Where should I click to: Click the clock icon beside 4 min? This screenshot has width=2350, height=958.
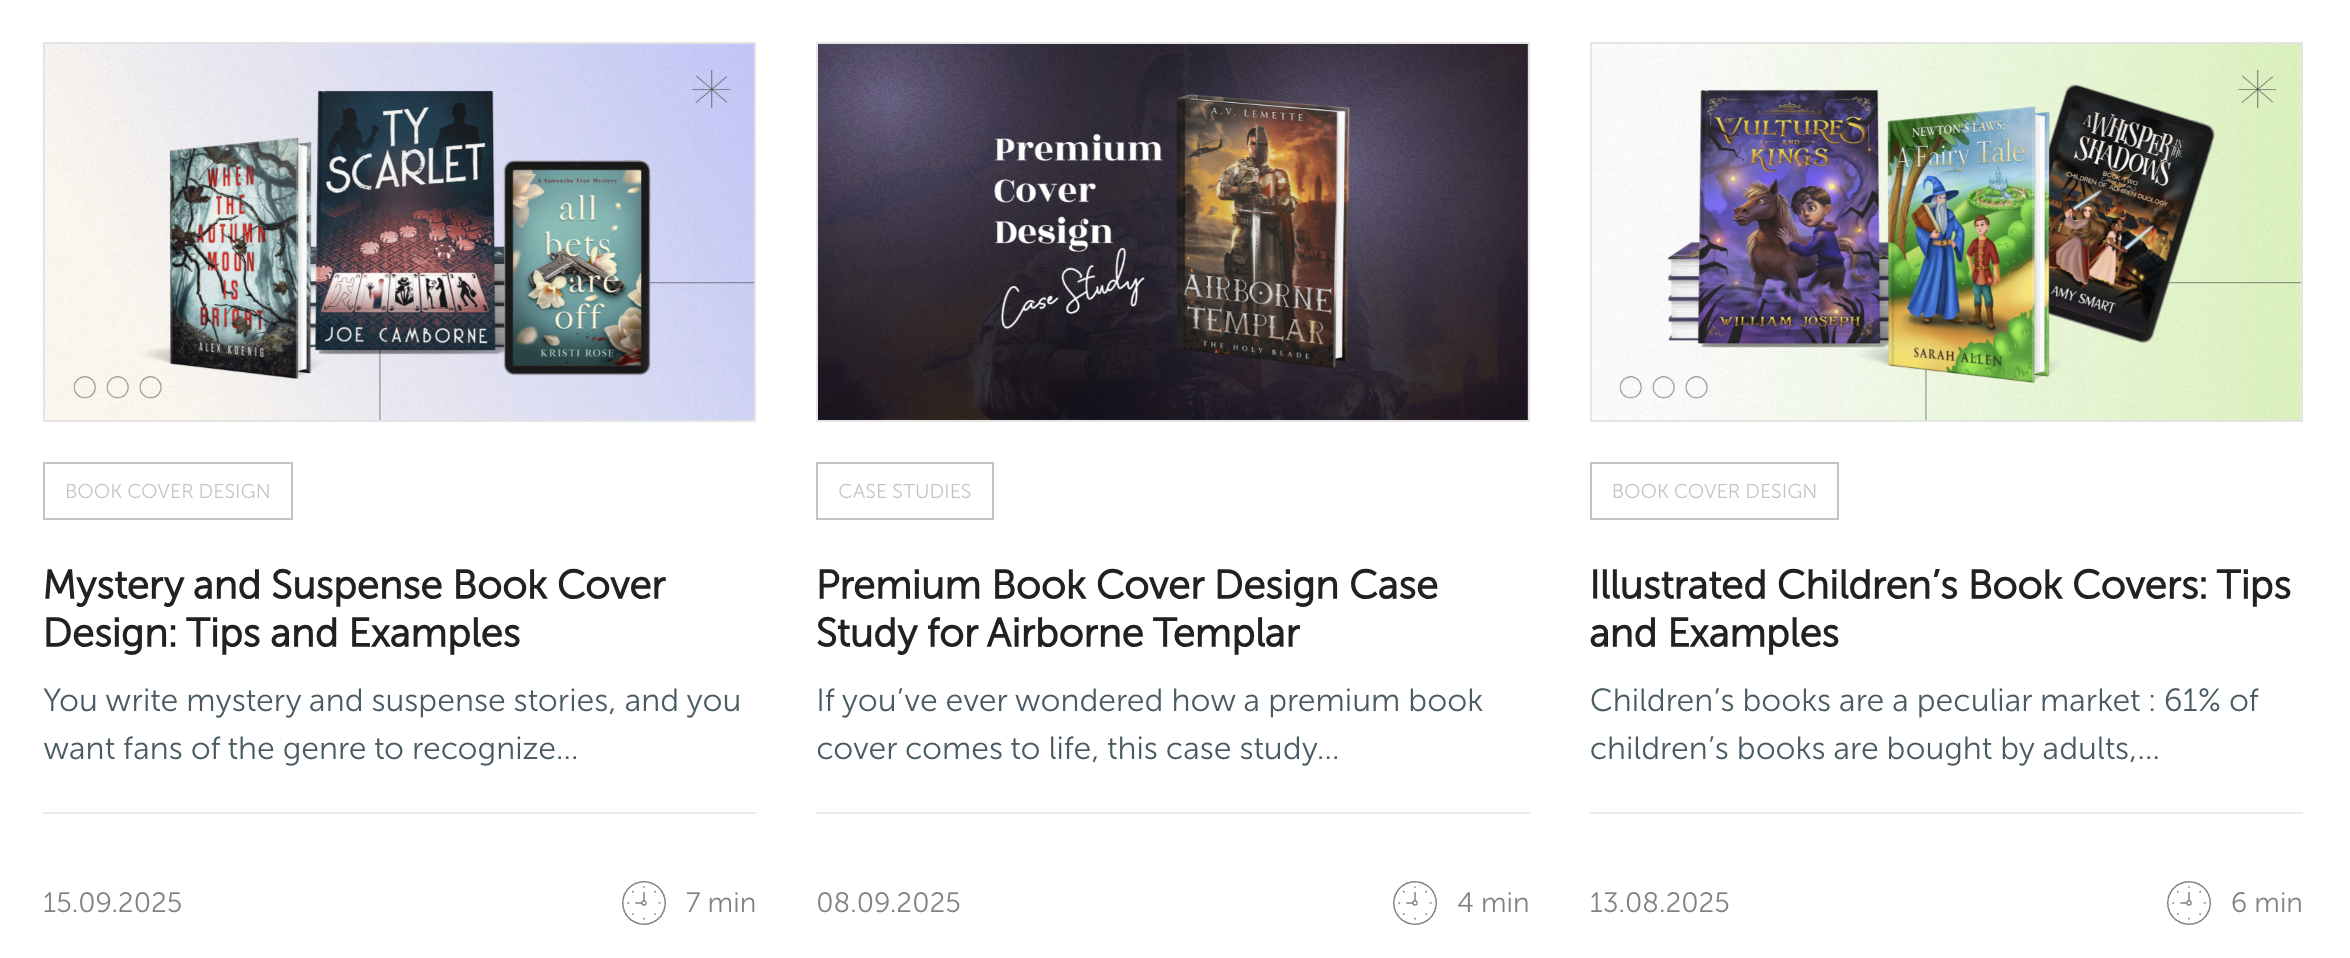(1415, 903)
